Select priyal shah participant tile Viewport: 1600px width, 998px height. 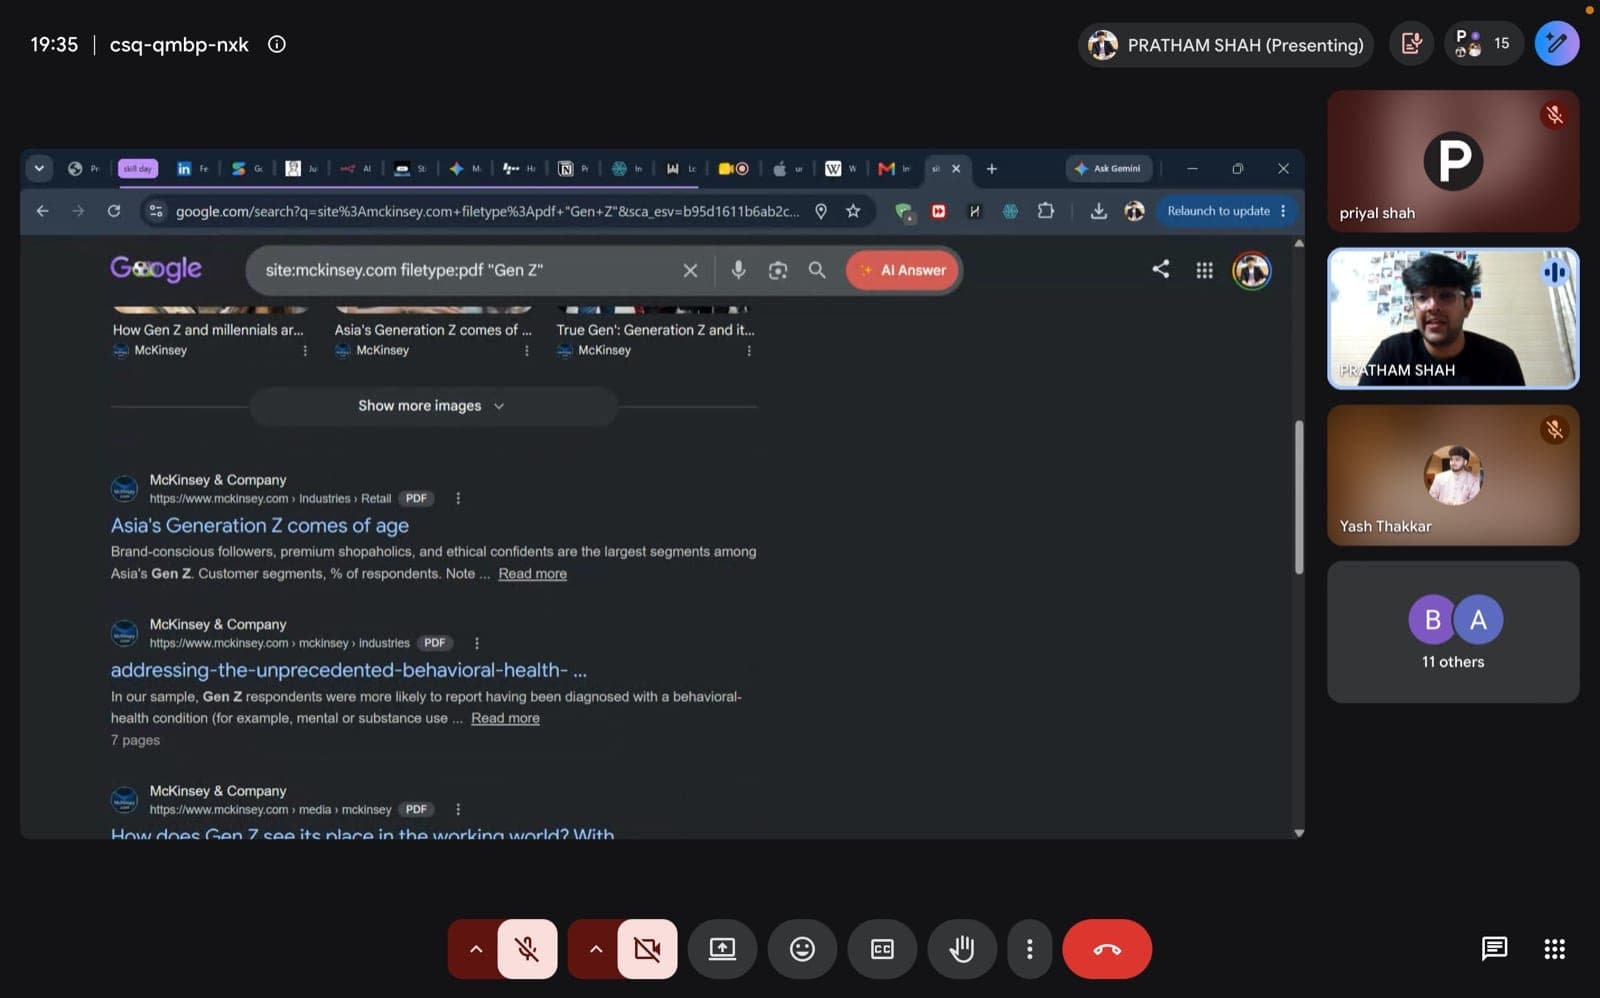click(x=1453, y=161)
